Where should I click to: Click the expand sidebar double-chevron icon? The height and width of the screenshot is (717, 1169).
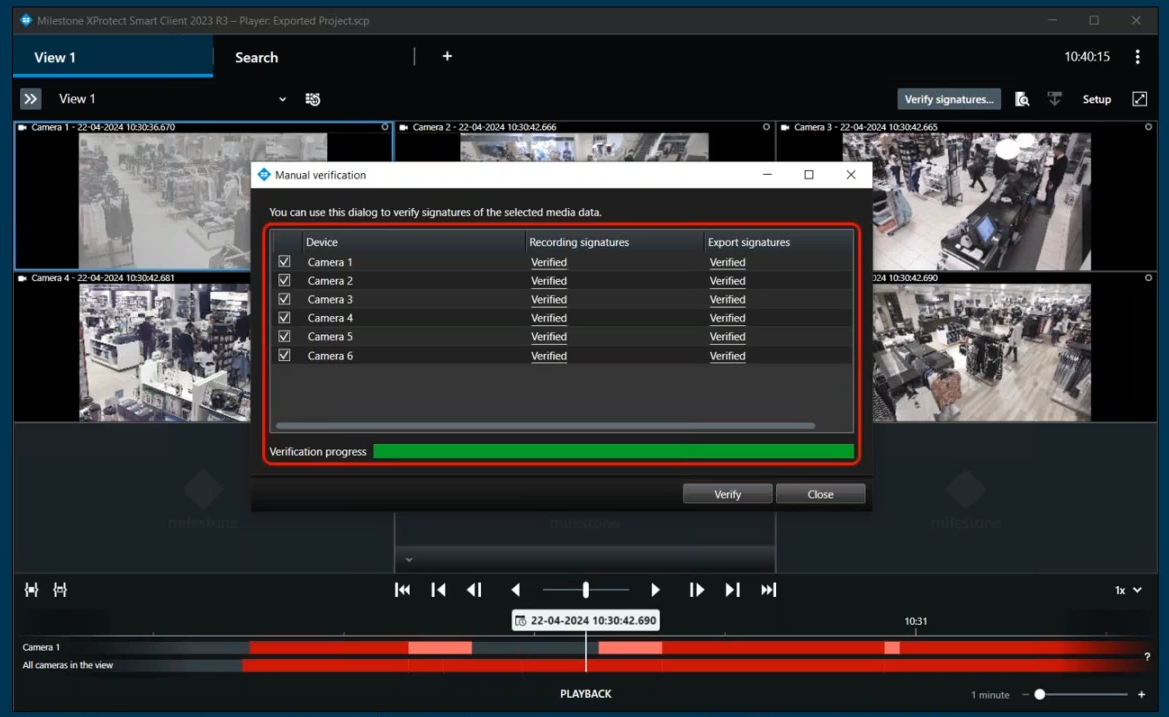coord(31,99)
